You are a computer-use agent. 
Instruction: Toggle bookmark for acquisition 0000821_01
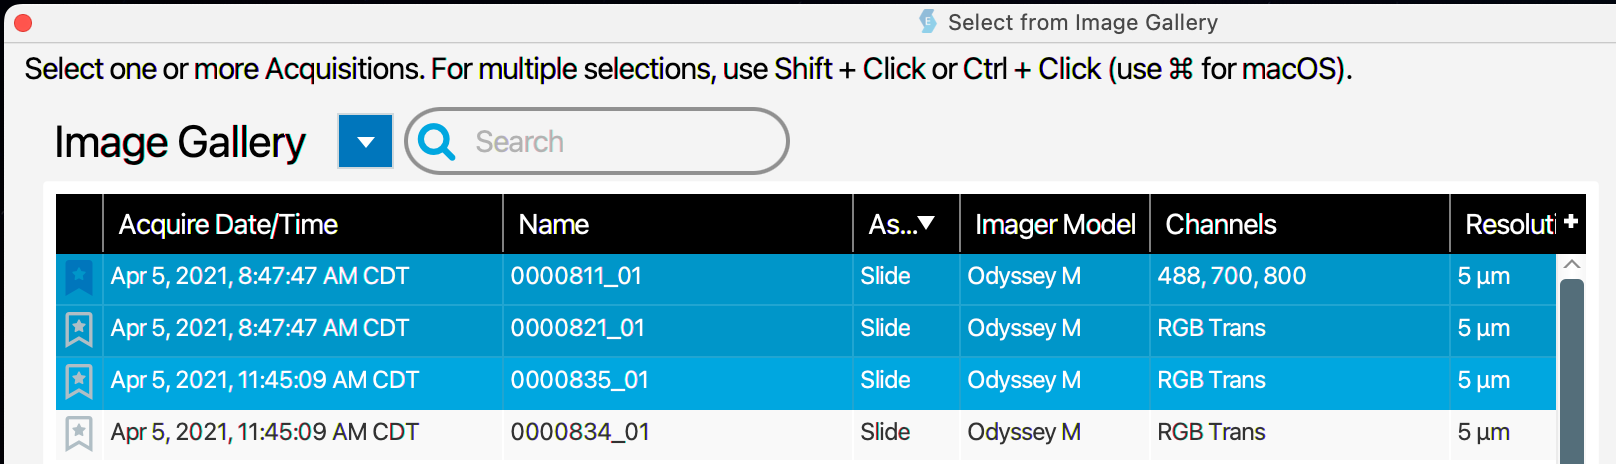point(79,329)
